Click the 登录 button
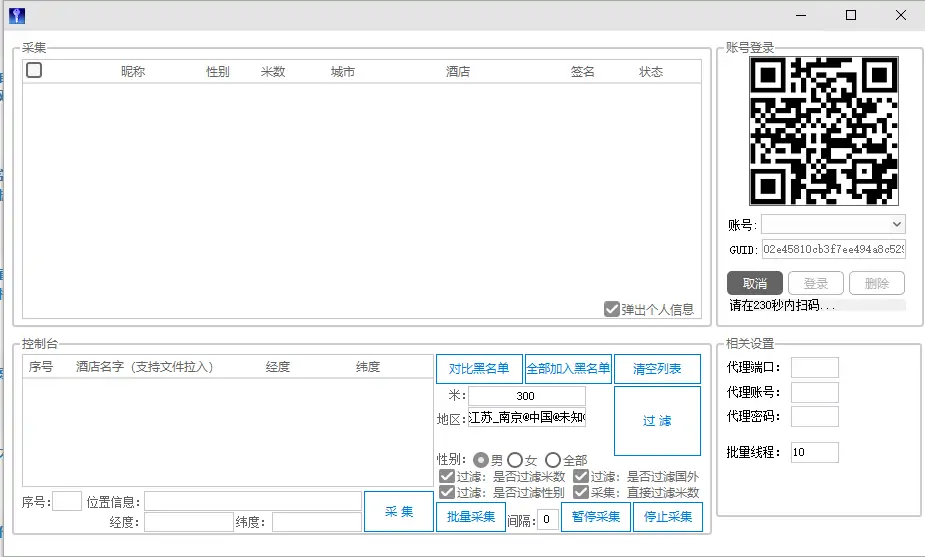Screen dimensions: 925x557 pyautogui.click(x=816, y=283)
